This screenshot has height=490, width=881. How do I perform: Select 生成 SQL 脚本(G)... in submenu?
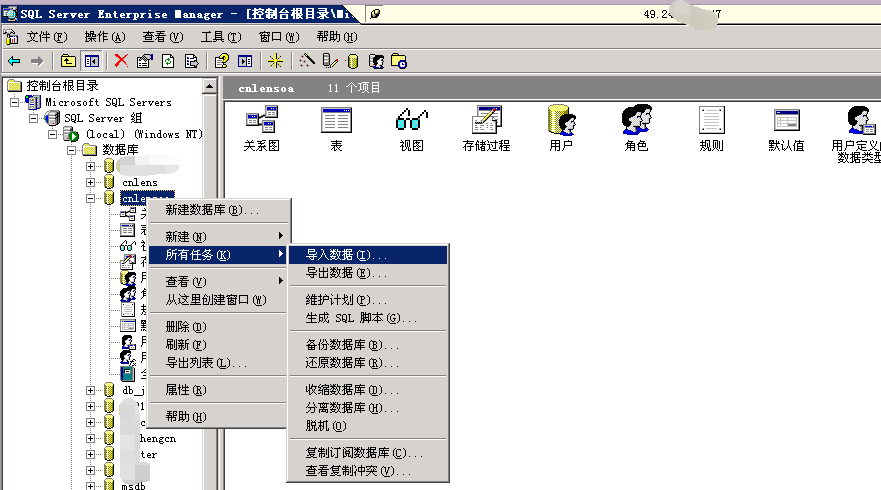pyautogui.click(x=368, y=317)
